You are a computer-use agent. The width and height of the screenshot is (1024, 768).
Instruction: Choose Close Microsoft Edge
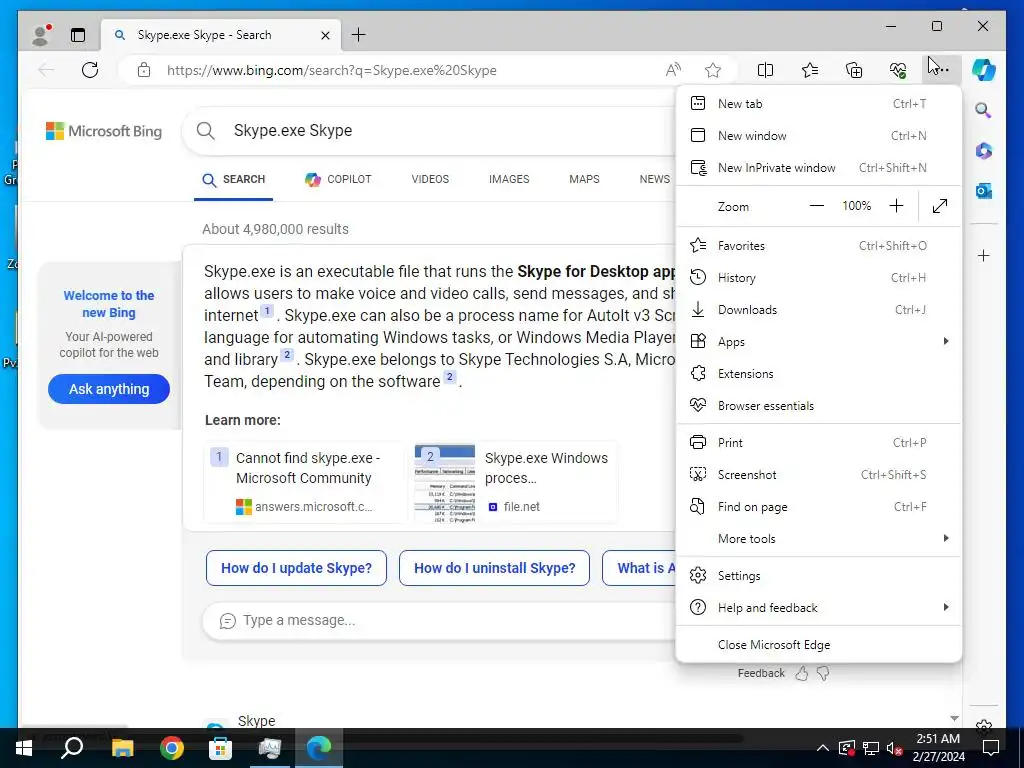(818, 645)
